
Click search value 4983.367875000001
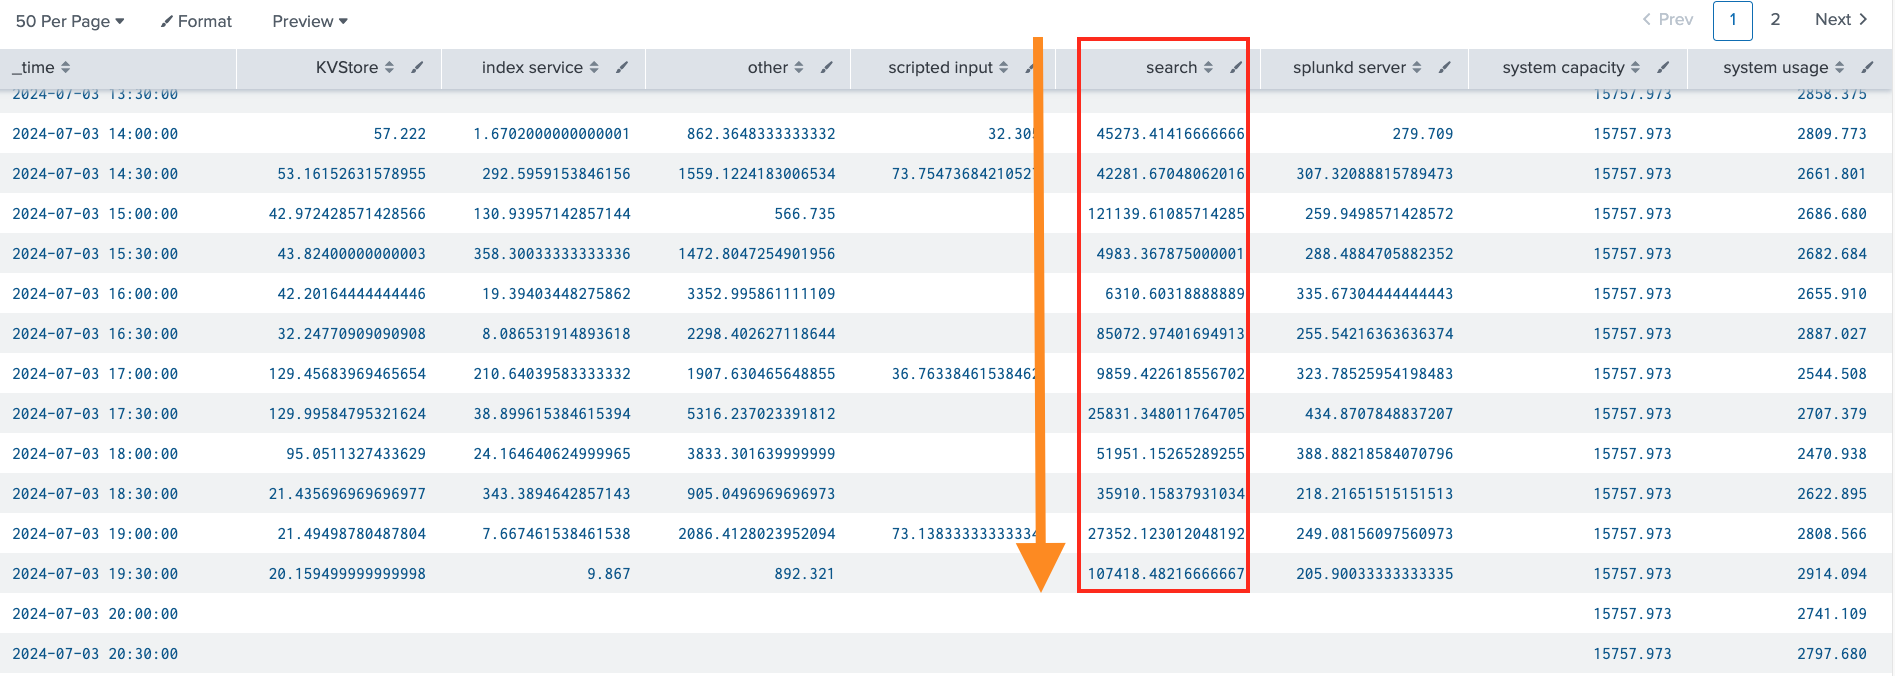click(x=1170, y=254)
